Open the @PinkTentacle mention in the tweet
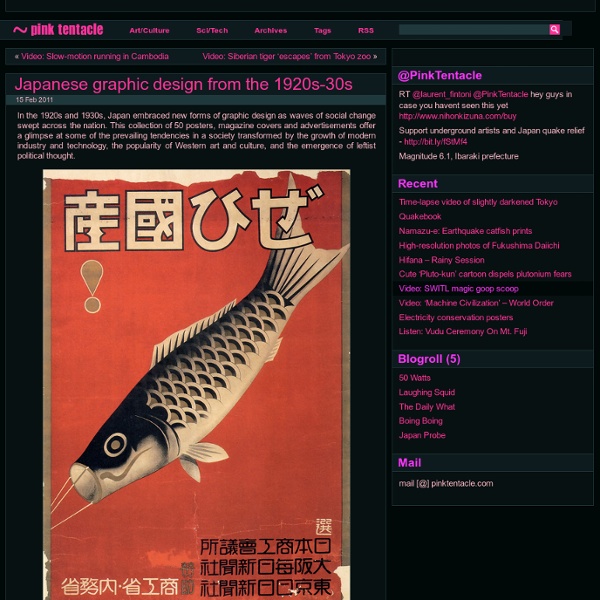This screenshot has width=600, height=600. pyautogui.click(x=501, y=94)
